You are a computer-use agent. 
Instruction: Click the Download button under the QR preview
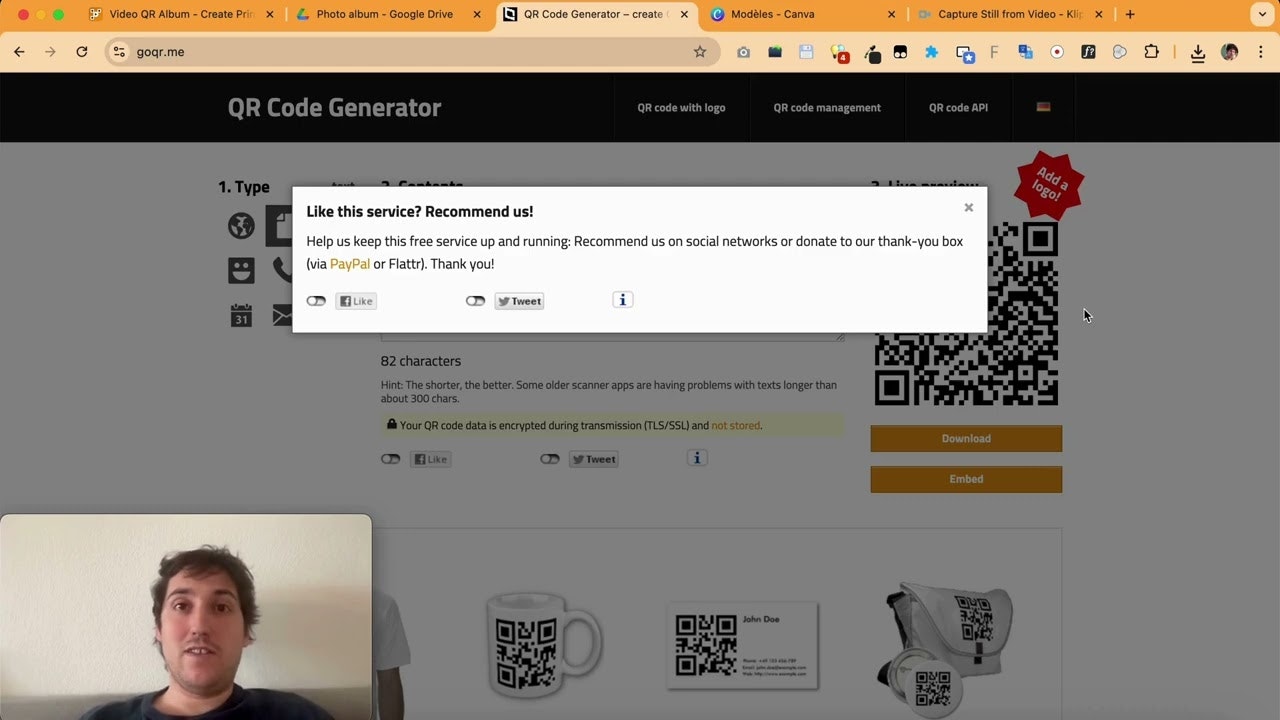pyautogui.click(x=965, y=438)
